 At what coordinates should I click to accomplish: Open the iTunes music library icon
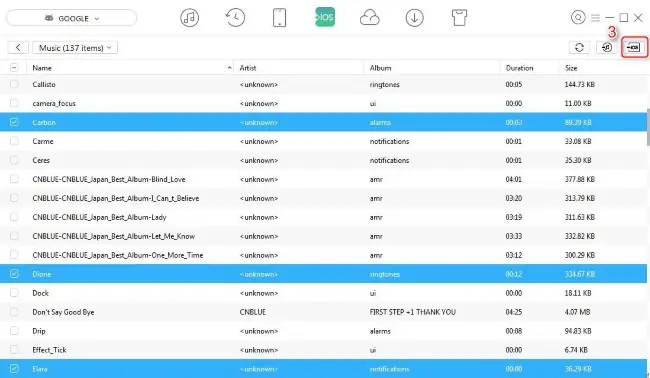pyautogui.click(x=189, y=18)
